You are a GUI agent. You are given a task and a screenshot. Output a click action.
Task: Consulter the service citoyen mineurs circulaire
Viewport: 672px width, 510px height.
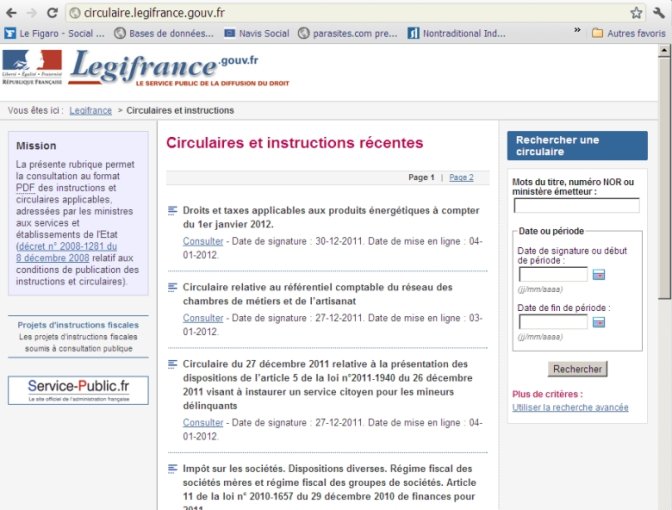pyautogui.click(x=203, y=423)
